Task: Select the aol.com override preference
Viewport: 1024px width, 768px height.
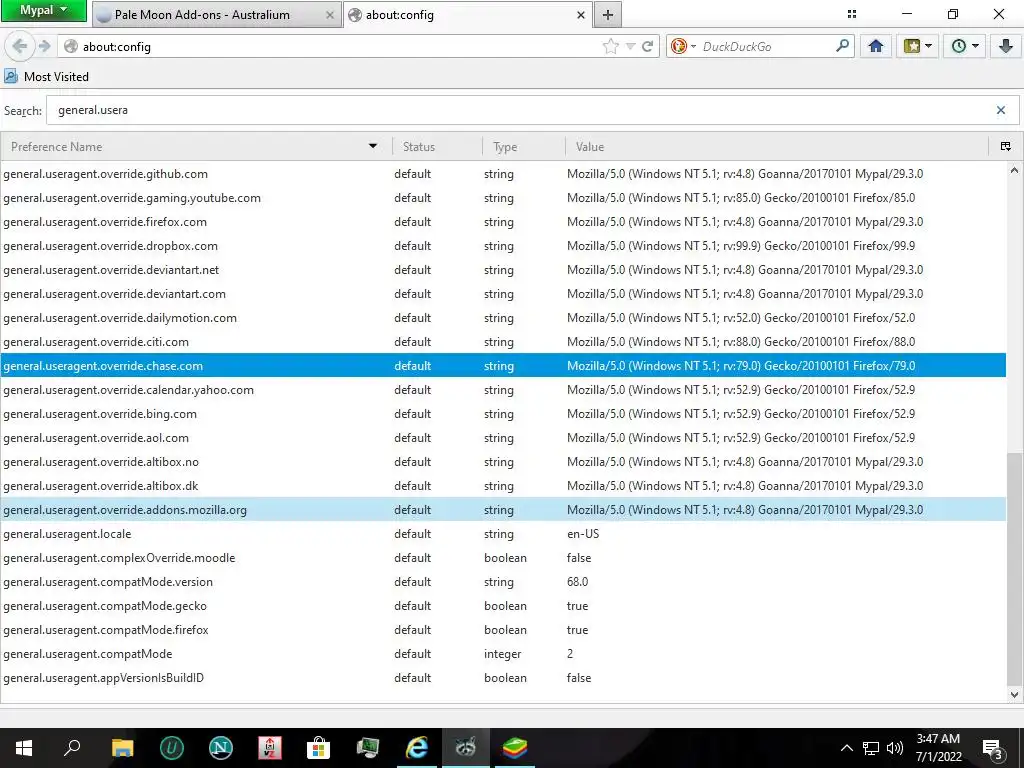Action: coord(503,438)
